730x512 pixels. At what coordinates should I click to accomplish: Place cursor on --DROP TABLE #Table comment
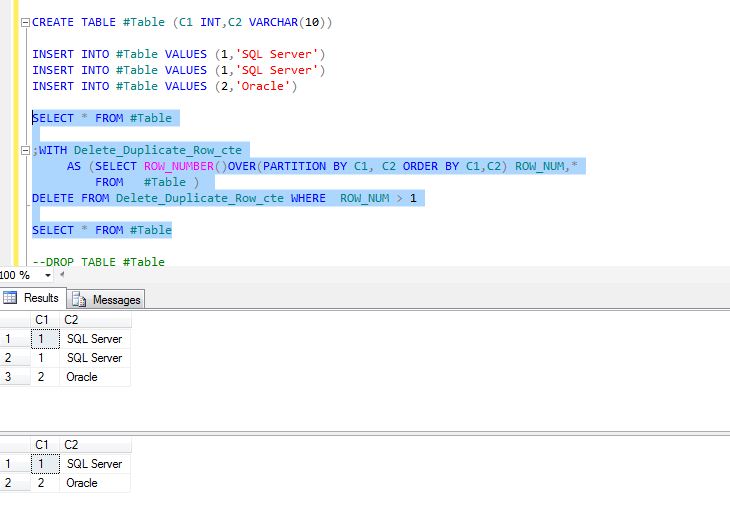click(x=98, y=262)
